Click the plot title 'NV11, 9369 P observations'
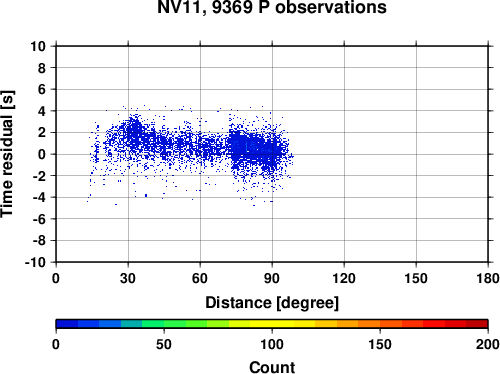This screenshot has height=374, width=500. [272, 7]
